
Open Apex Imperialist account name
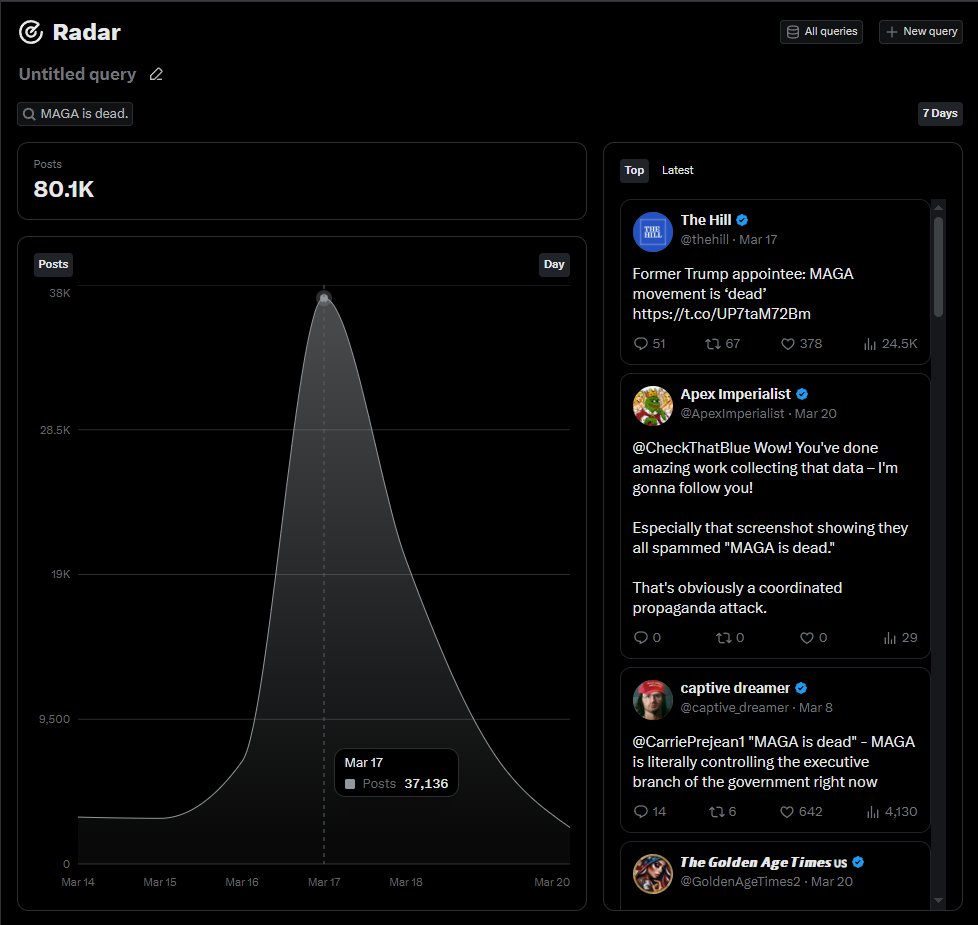(x=735, y=394)
